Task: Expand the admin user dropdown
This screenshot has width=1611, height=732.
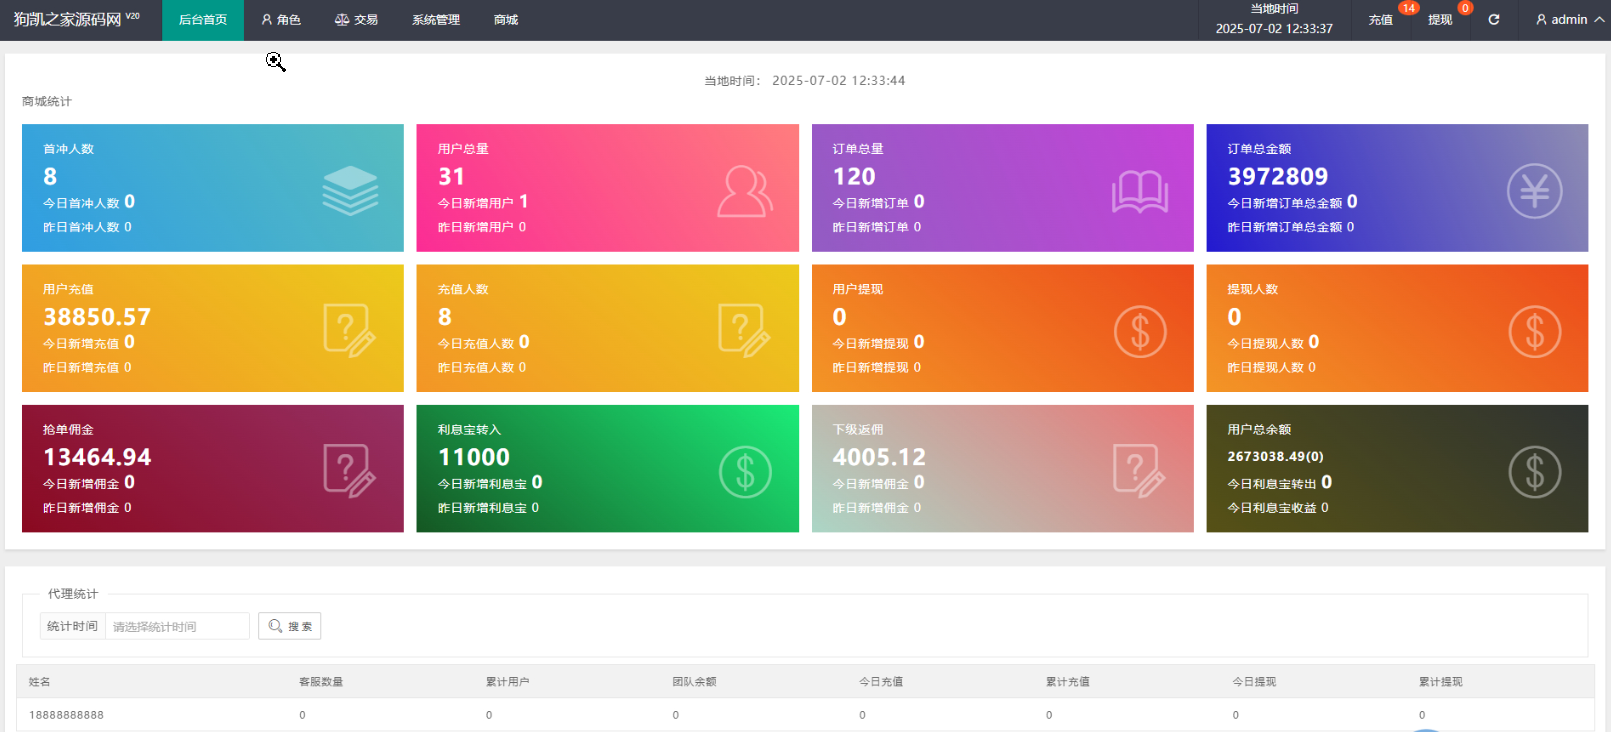Action: click(1570, 20)
